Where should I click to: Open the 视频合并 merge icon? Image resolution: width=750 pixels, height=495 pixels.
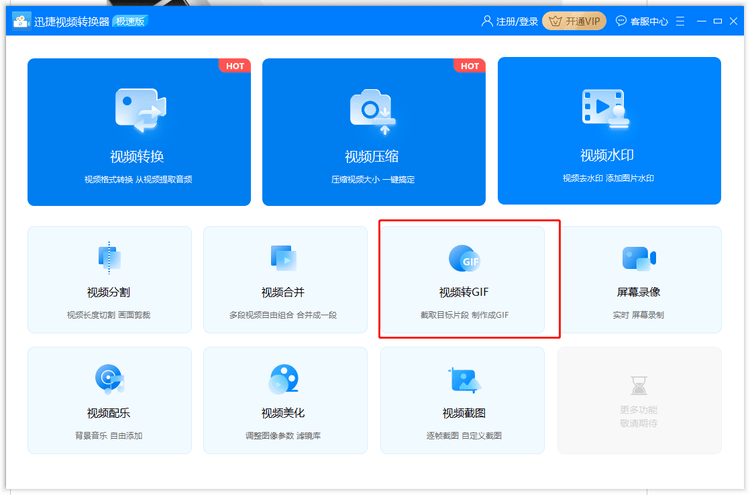283,258
